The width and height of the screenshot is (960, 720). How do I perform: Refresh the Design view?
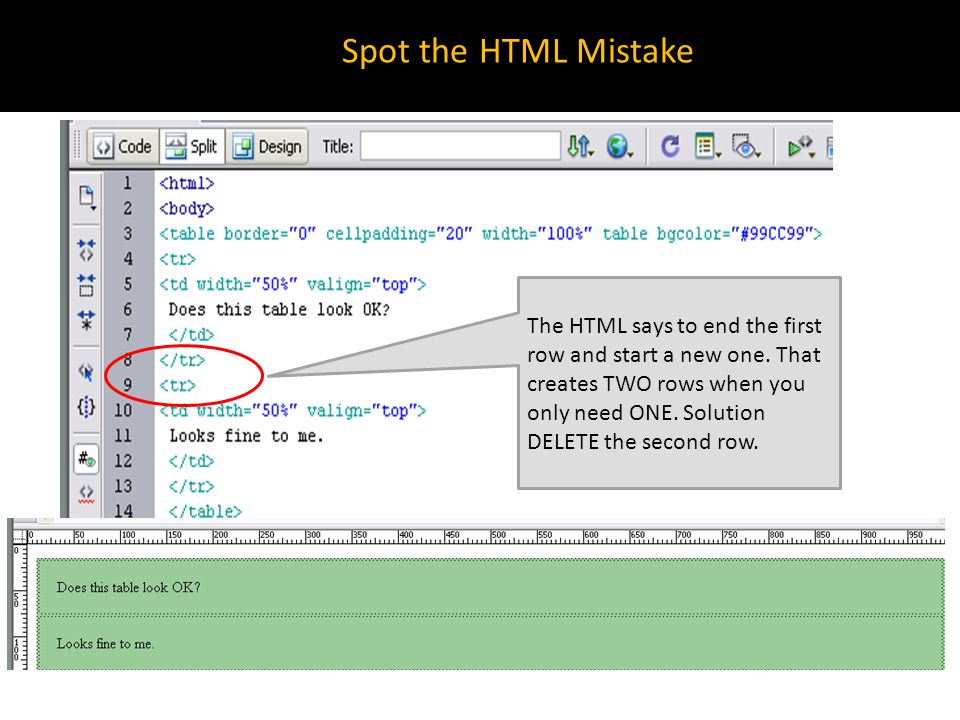[x=670, y=146]
